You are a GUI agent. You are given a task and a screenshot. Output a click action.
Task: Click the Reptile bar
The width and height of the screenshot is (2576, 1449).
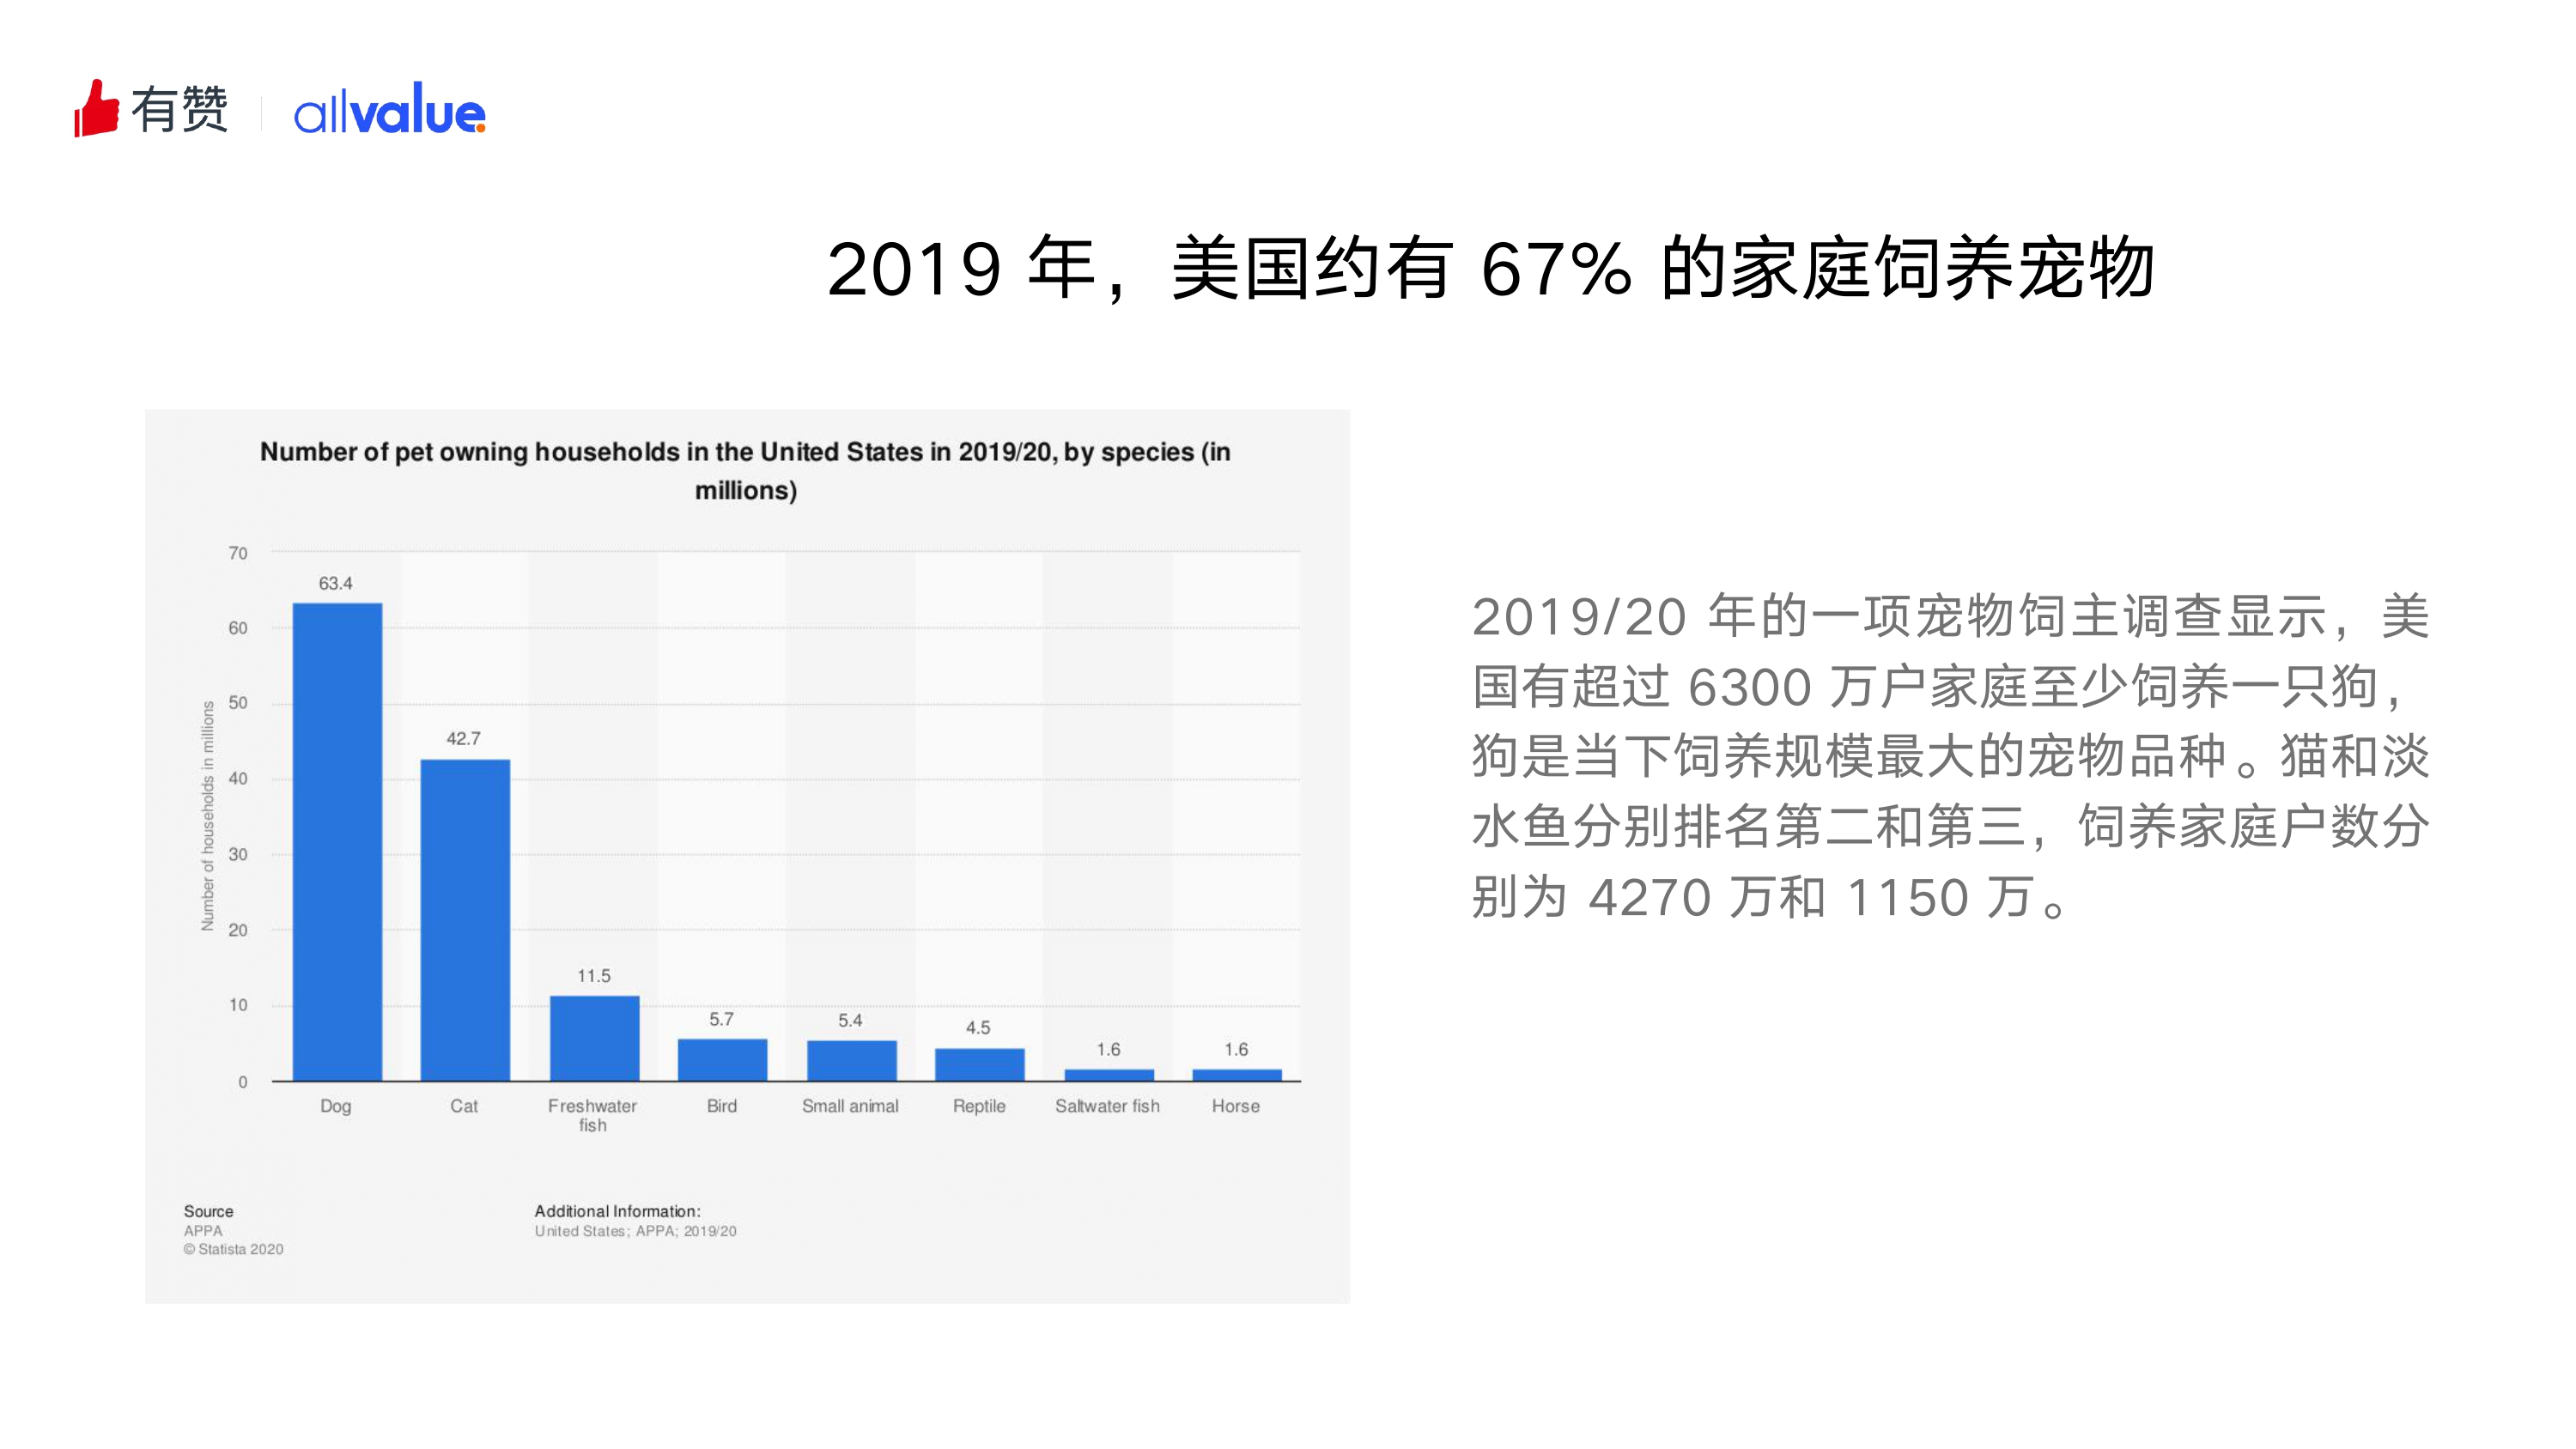(x=979, y=1064)
